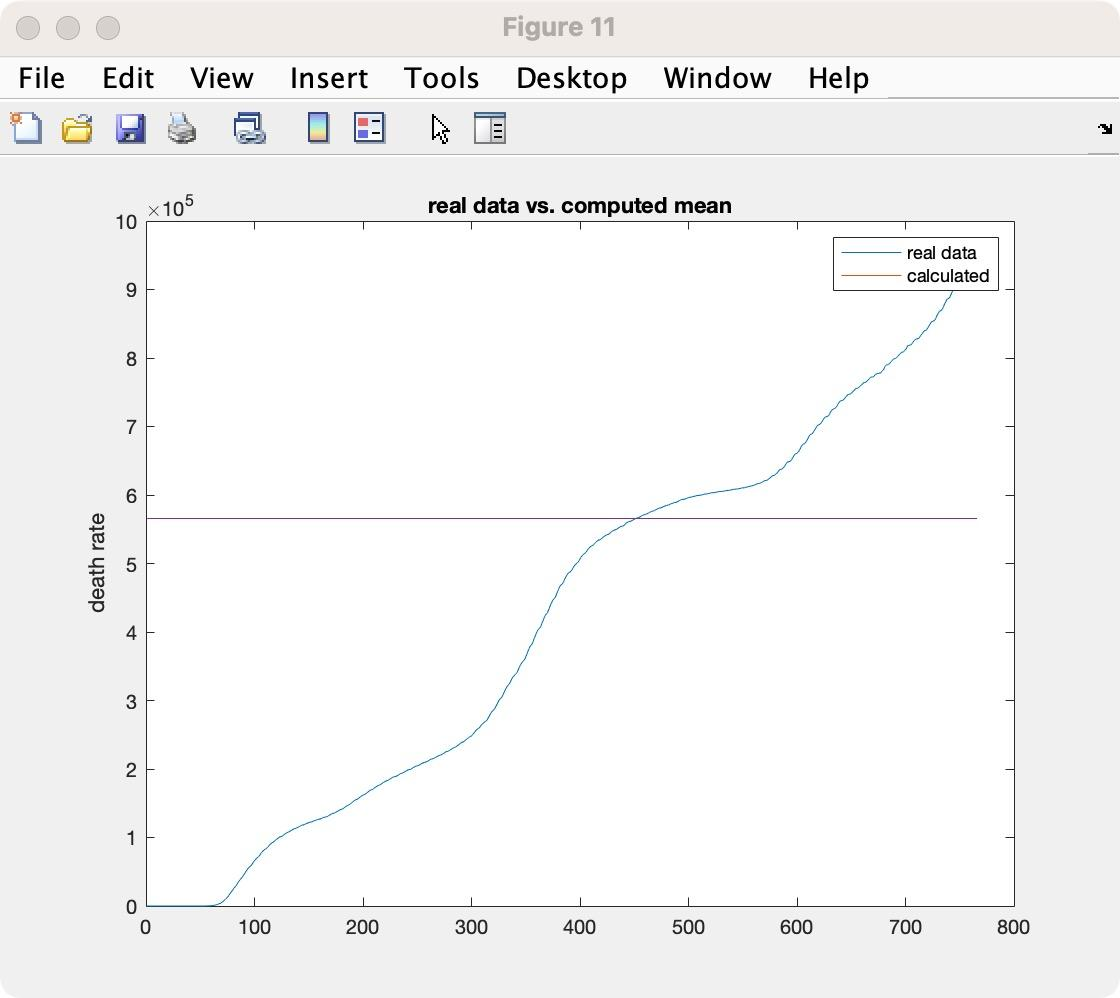Select the 'death rate' y-axis label
1120x998 pixels.
97,562
